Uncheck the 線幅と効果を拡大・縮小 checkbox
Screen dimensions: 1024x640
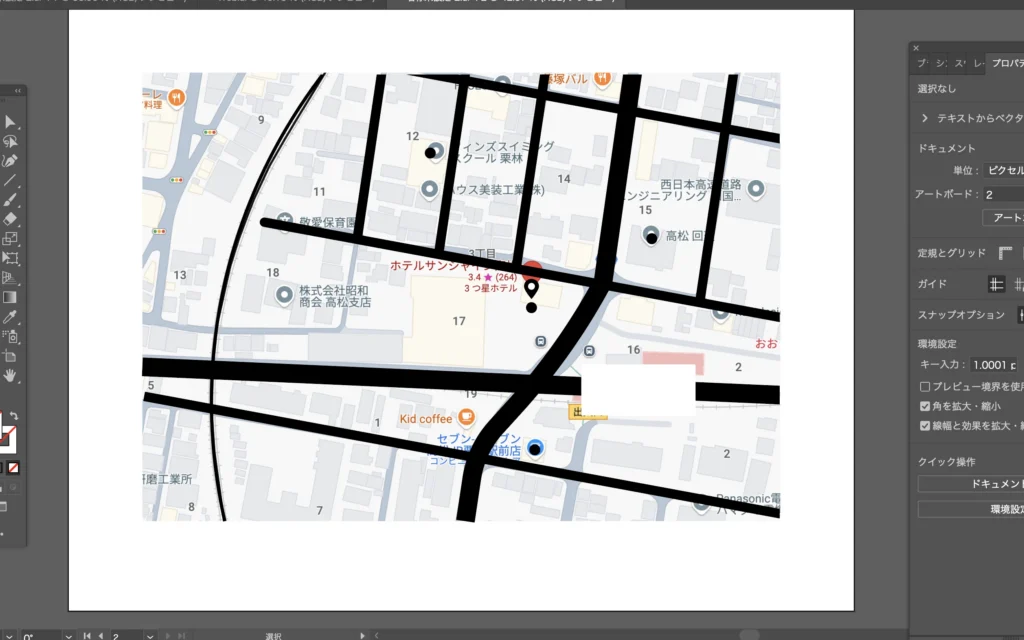tap(925, 425)
